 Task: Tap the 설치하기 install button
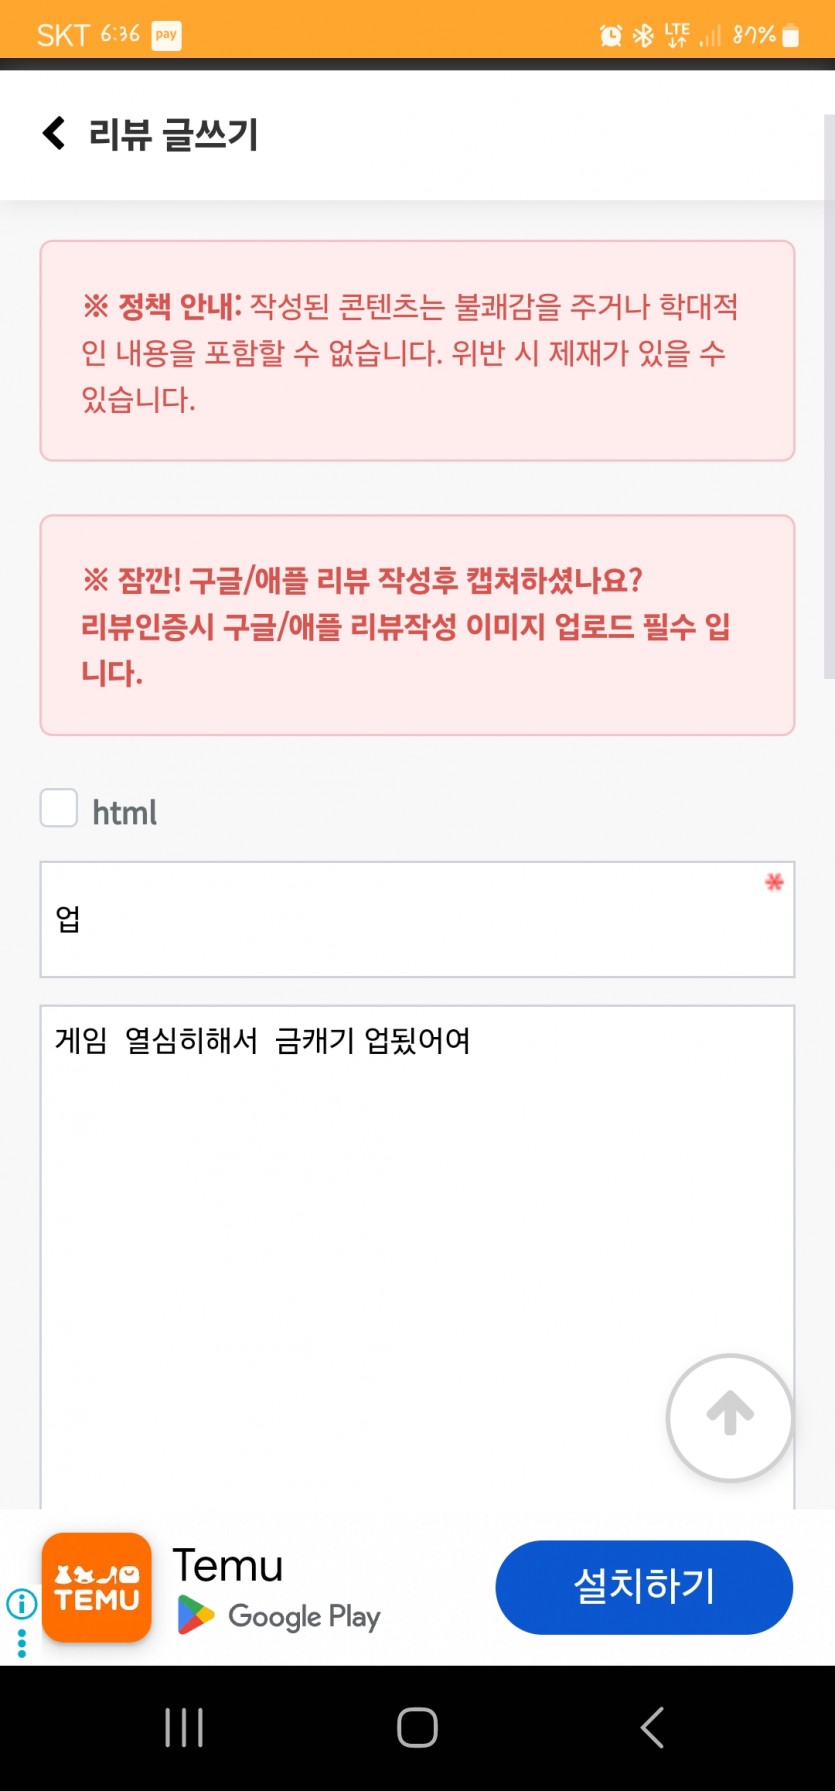(x=644, y=1587)
